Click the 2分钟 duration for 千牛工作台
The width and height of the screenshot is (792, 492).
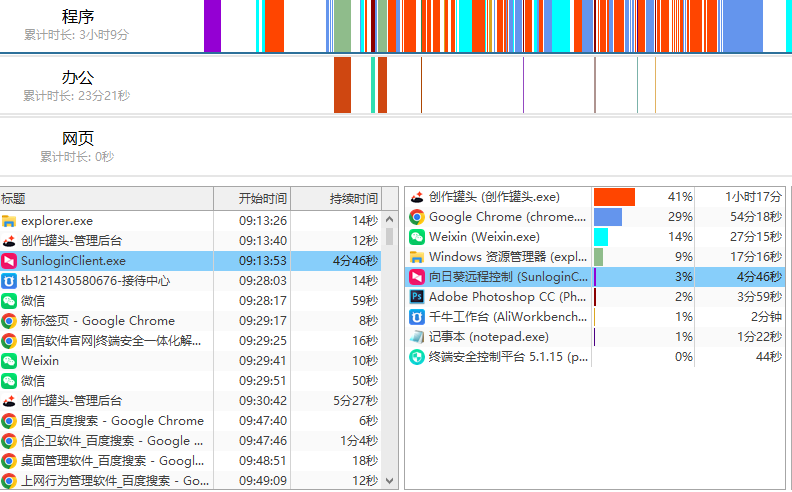(766, 317)
